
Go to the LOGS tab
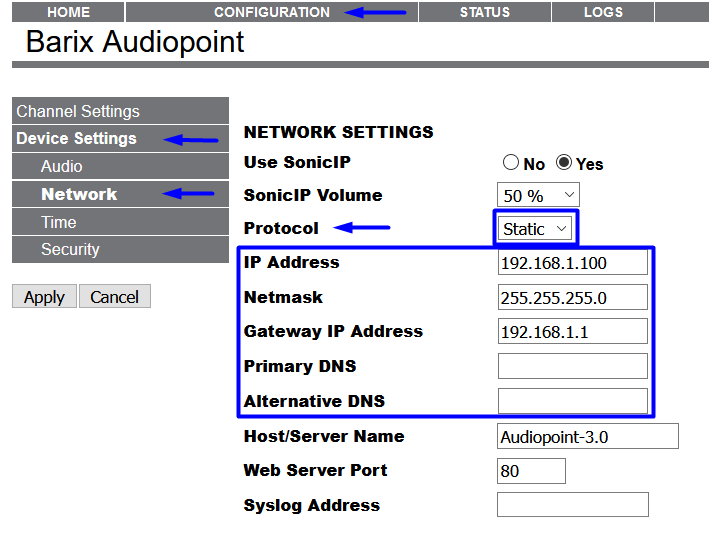[603, 12]
